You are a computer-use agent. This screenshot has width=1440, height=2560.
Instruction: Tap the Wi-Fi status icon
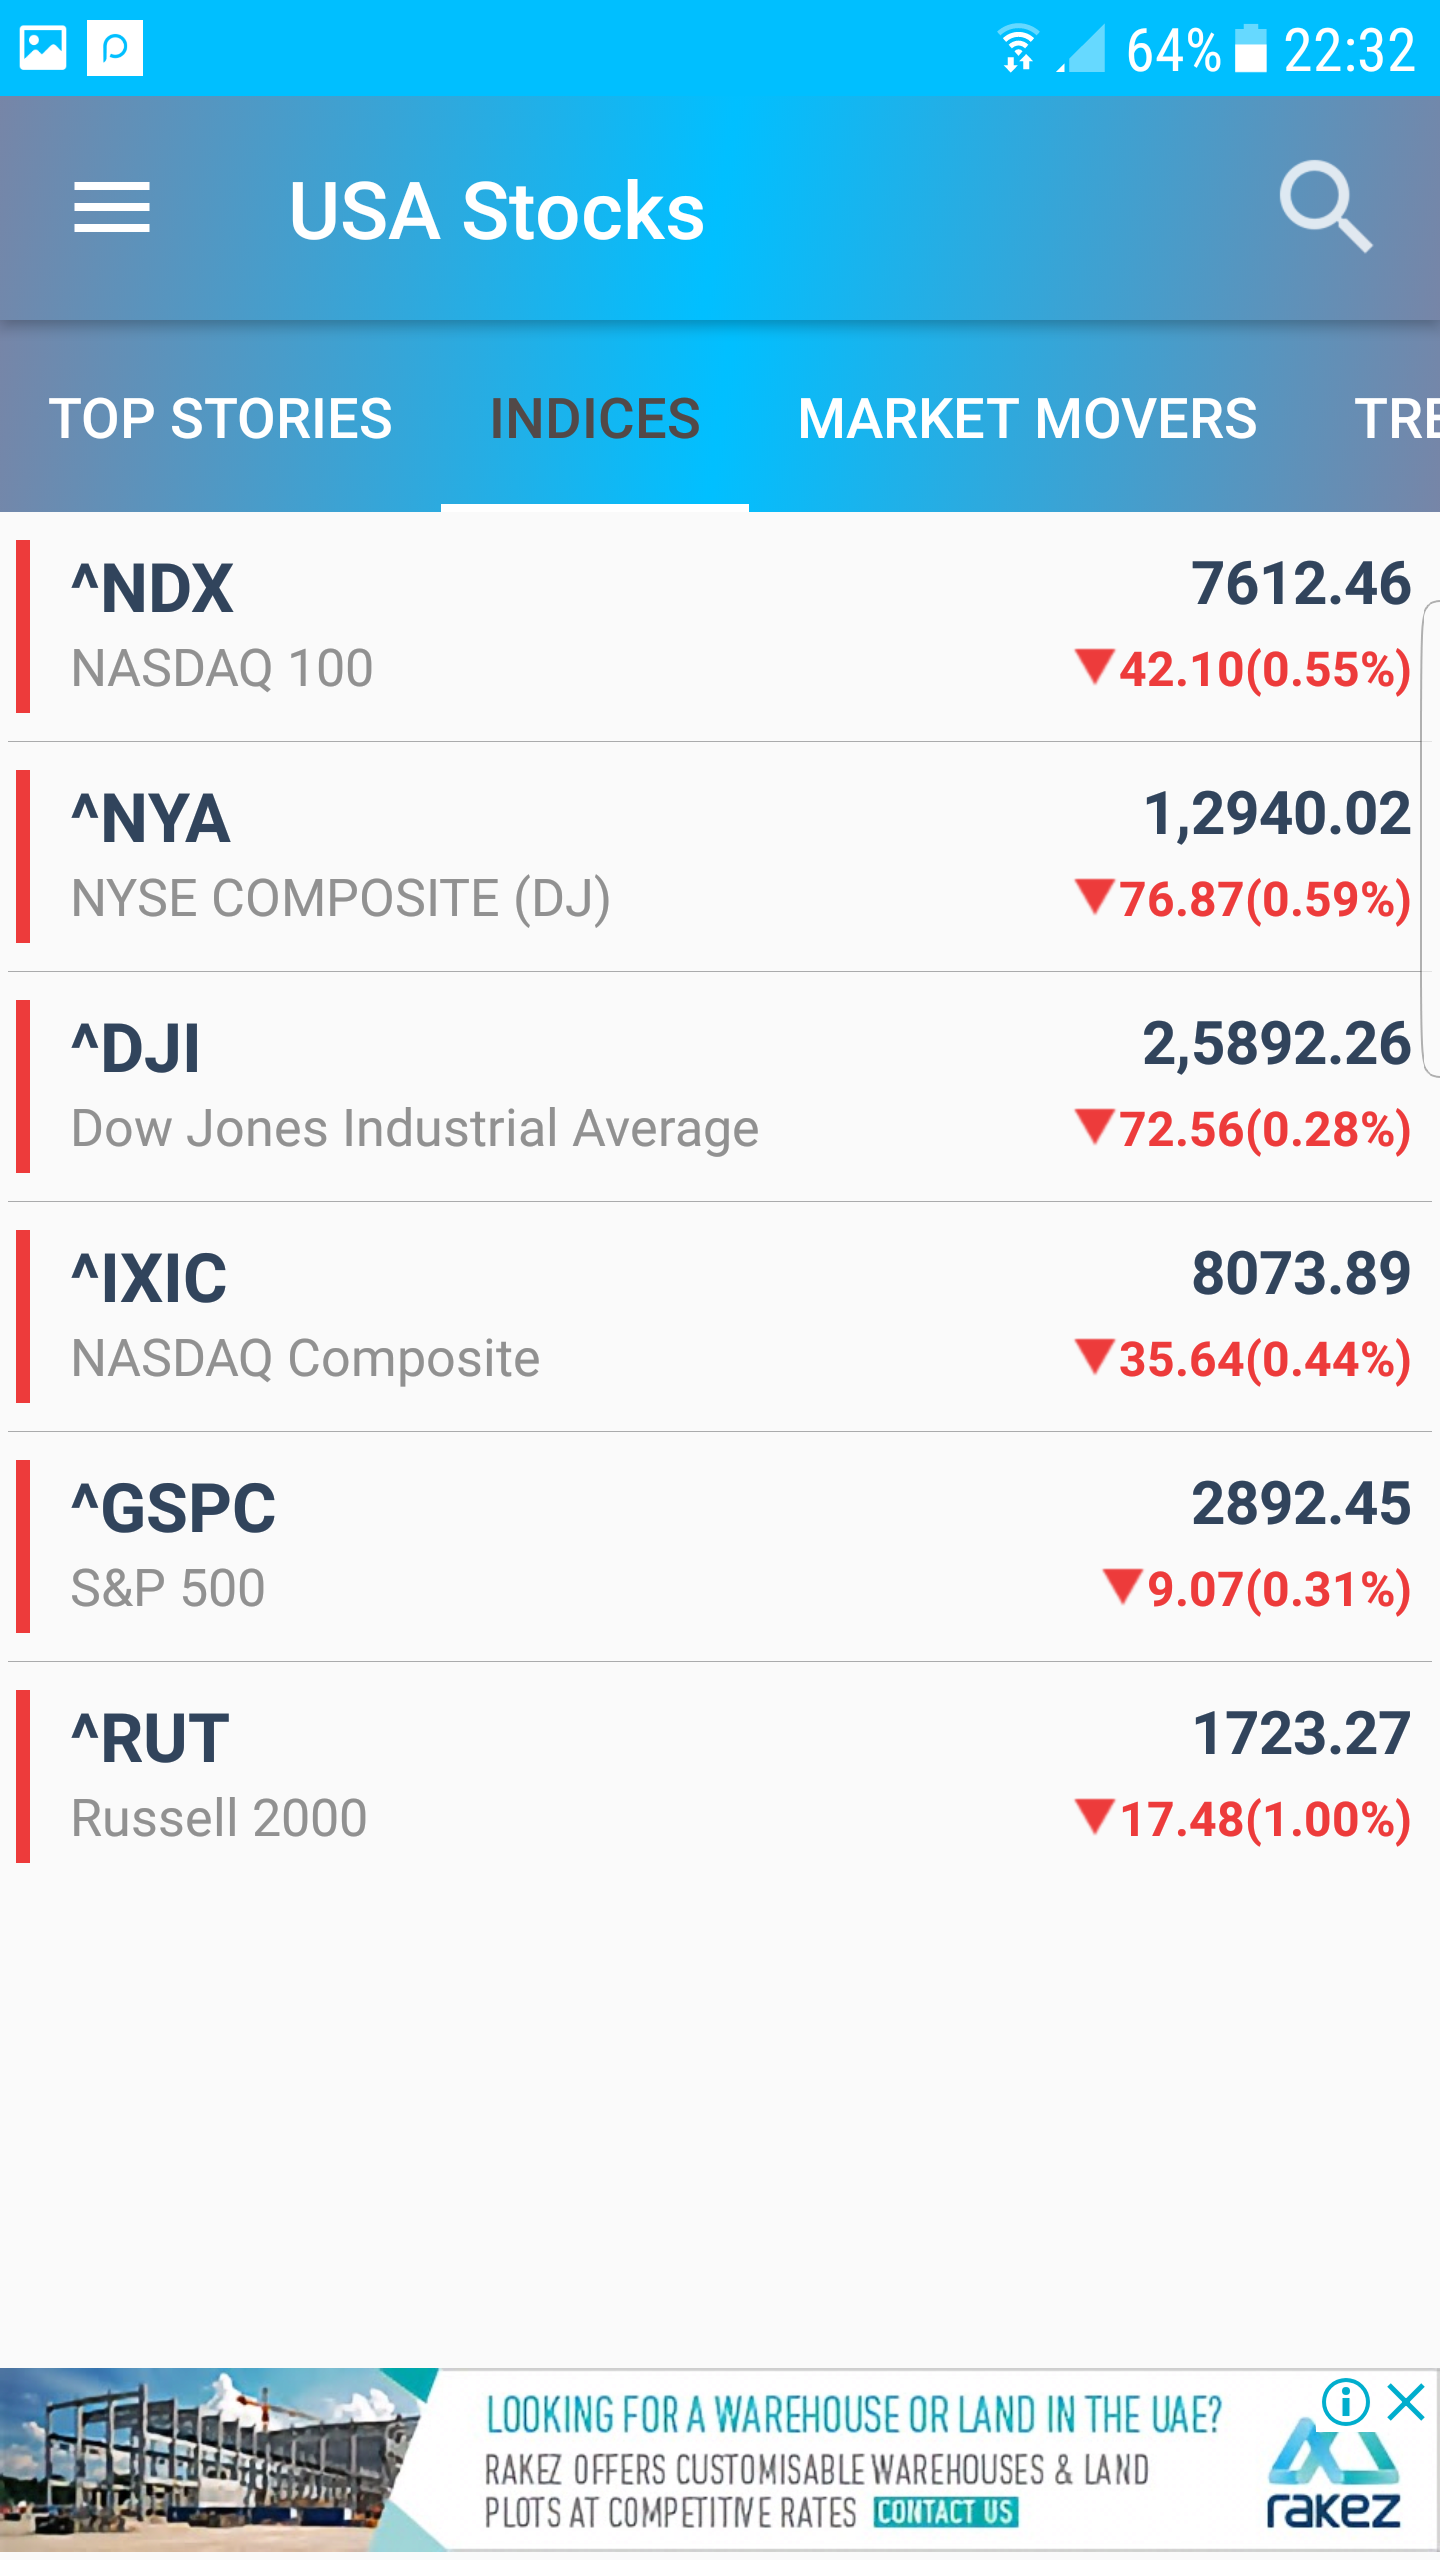click(x=1018, y=48)
